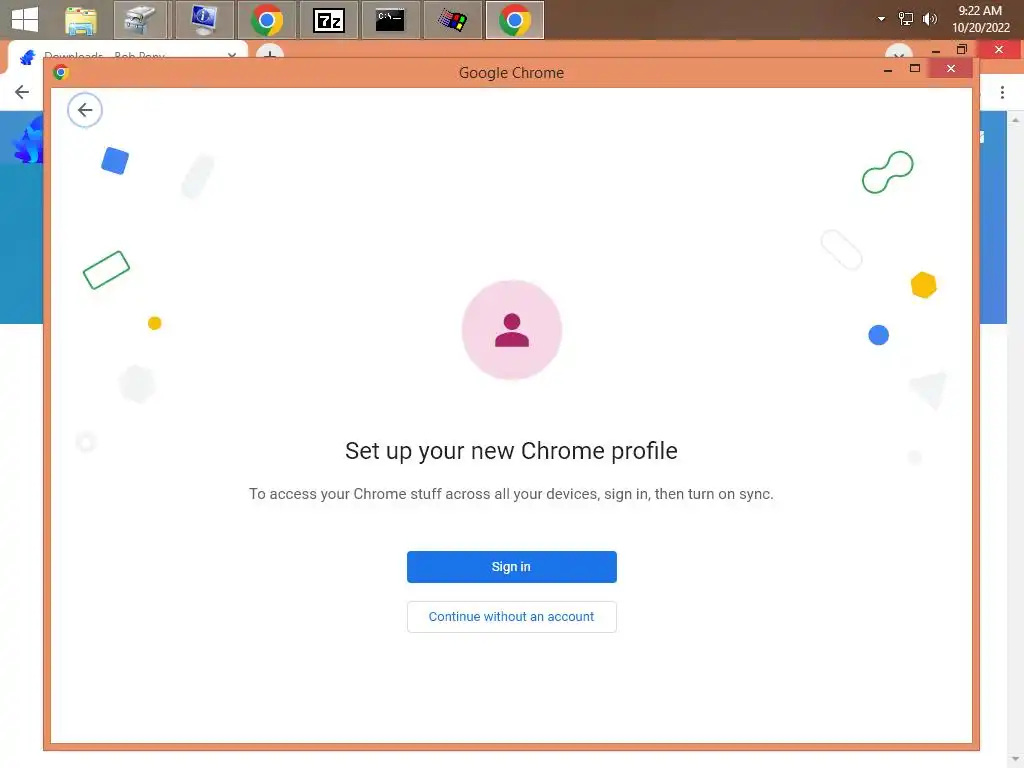The width and height of the screenshot is (1024, 768).
Task: Open a new tab in background Chrome
Action: click(x=269, y=53)
